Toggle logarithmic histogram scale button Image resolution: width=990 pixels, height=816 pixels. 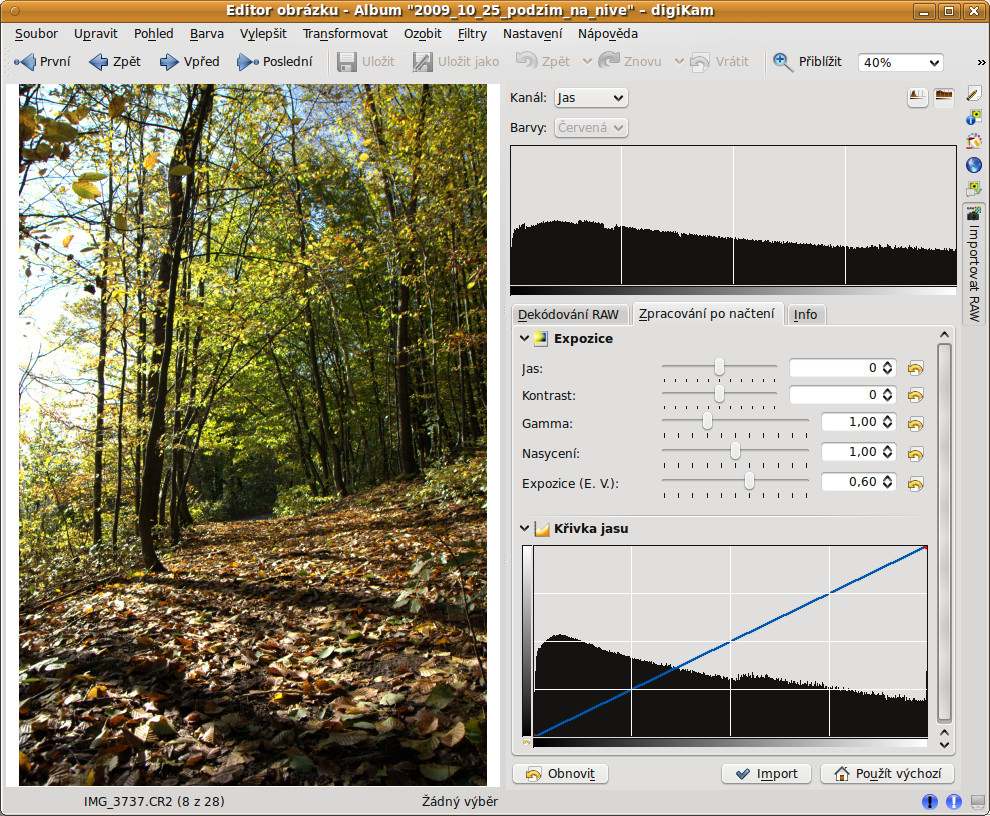[943, 97]
